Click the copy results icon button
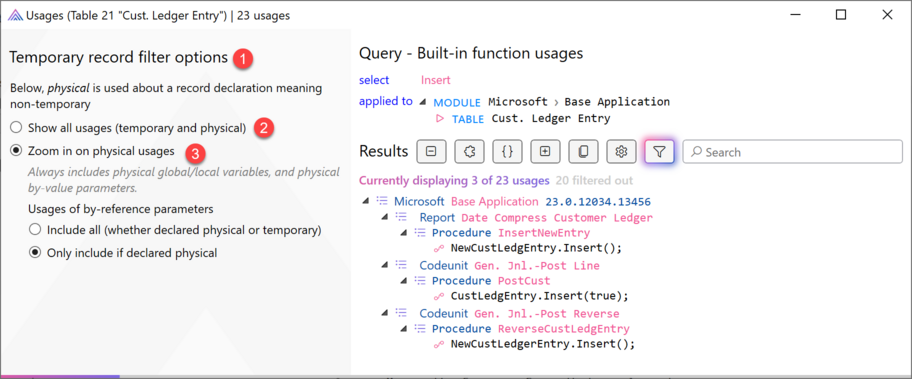This screenshot has height=379, width=912. coord(583,152)
